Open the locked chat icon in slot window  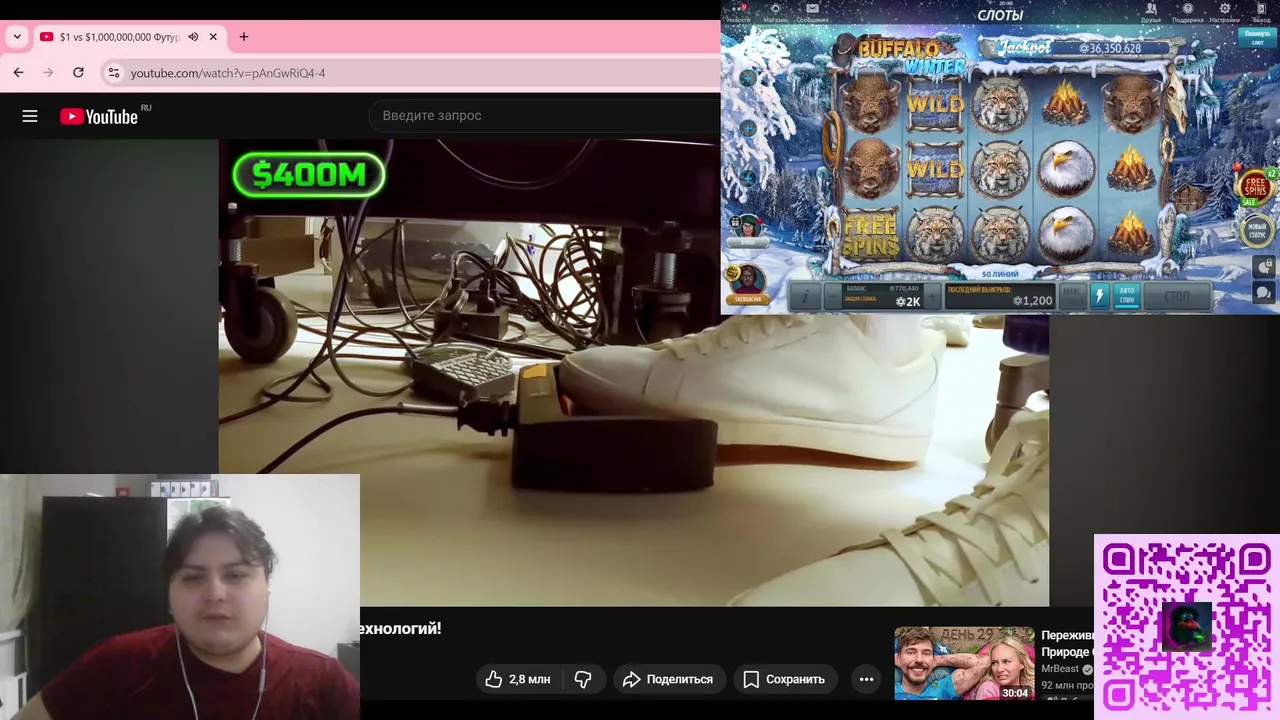pyautogui.click(x=1263, y=267)
